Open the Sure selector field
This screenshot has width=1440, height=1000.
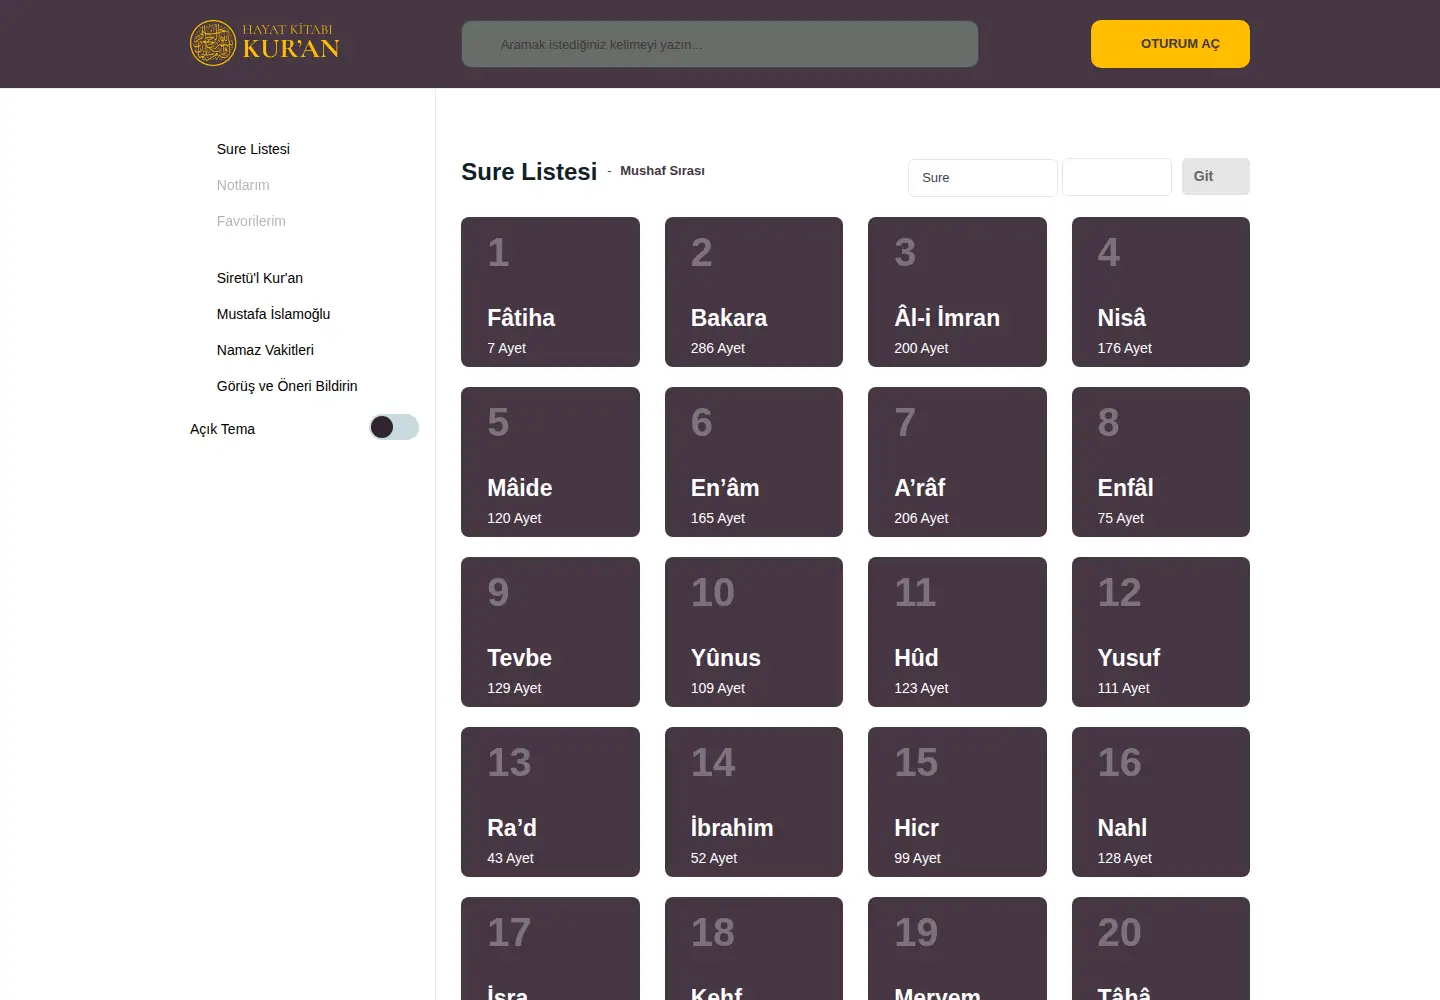tap(982, 177)
